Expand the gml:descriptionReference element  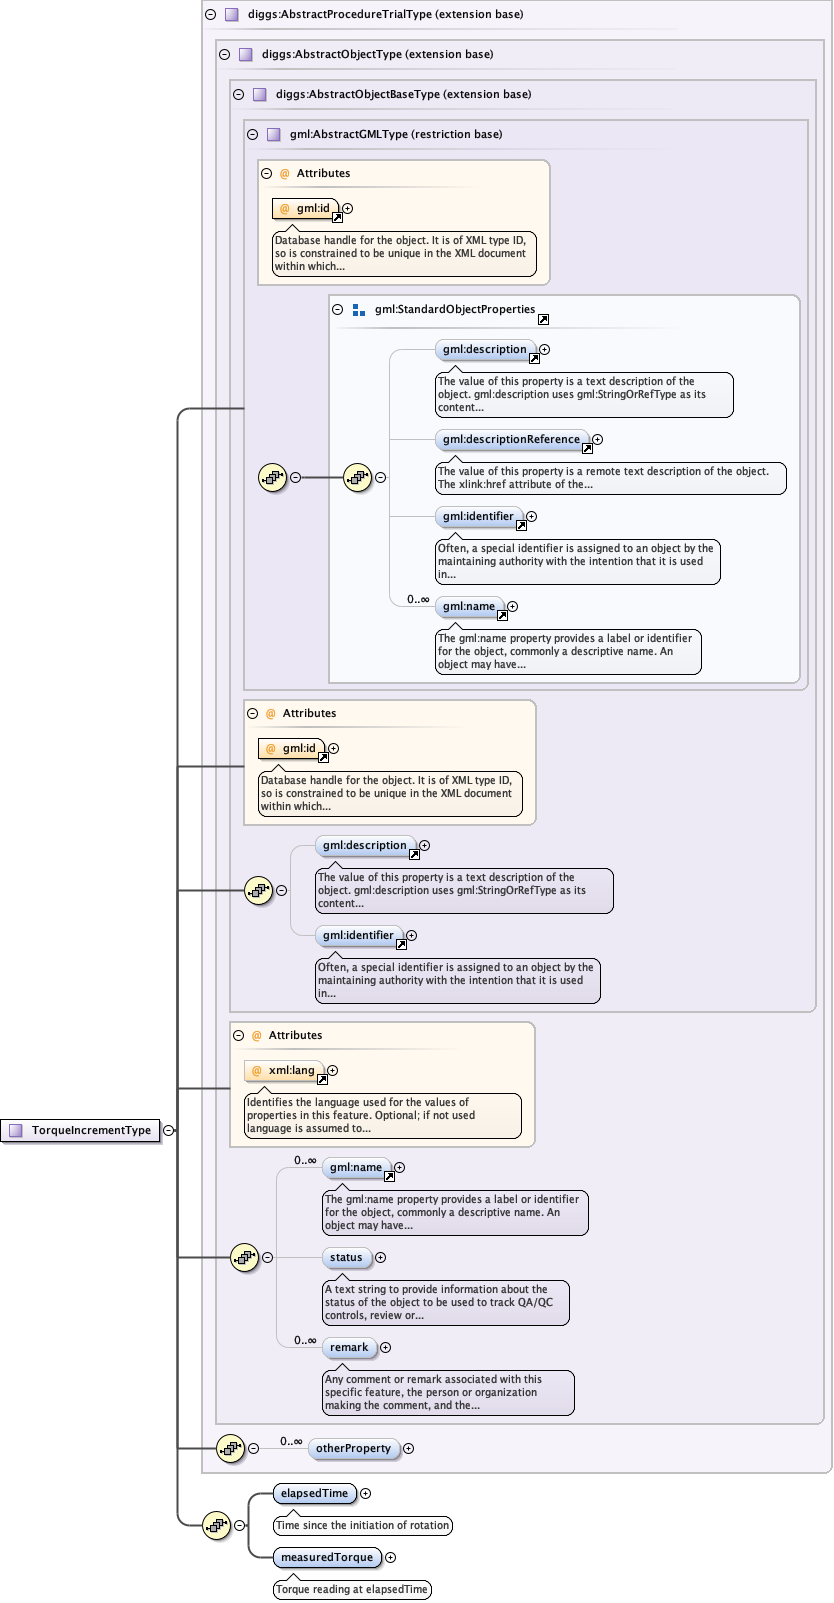click(x=597, y=440)
